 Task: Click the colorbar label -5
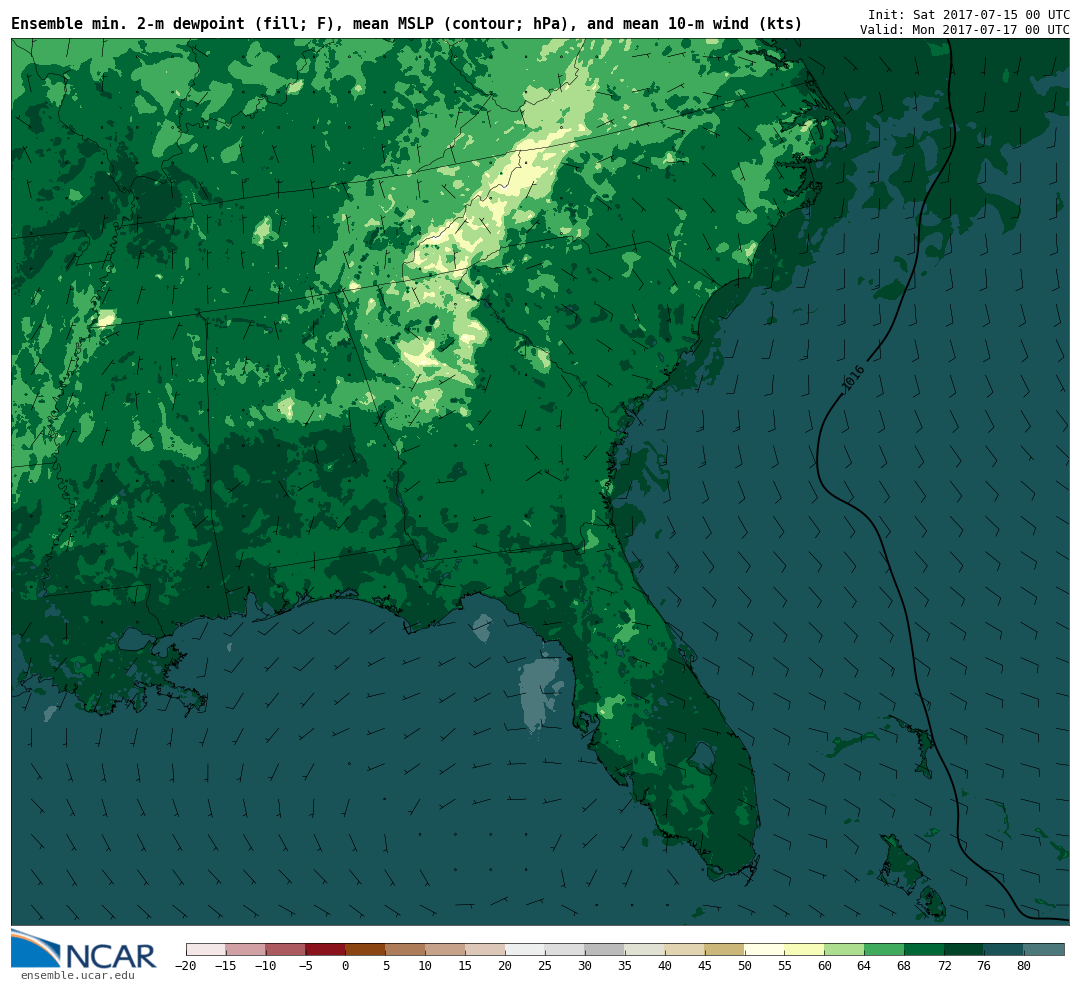pyautogui.click(x=305, y=966)
